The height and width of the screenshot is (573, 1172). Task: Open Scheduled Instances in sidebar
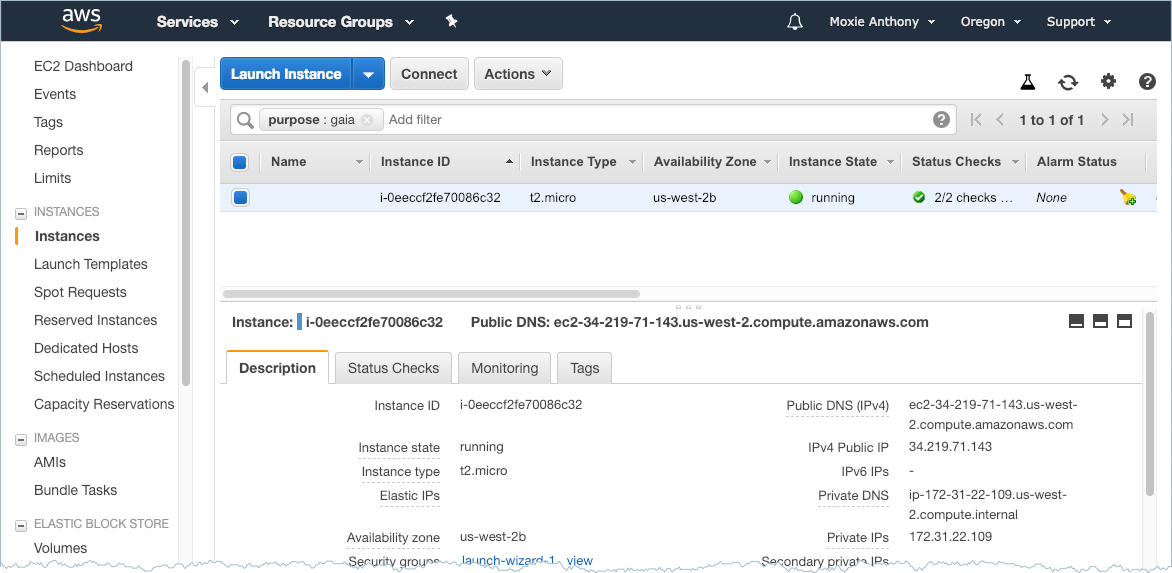point(99,377)
